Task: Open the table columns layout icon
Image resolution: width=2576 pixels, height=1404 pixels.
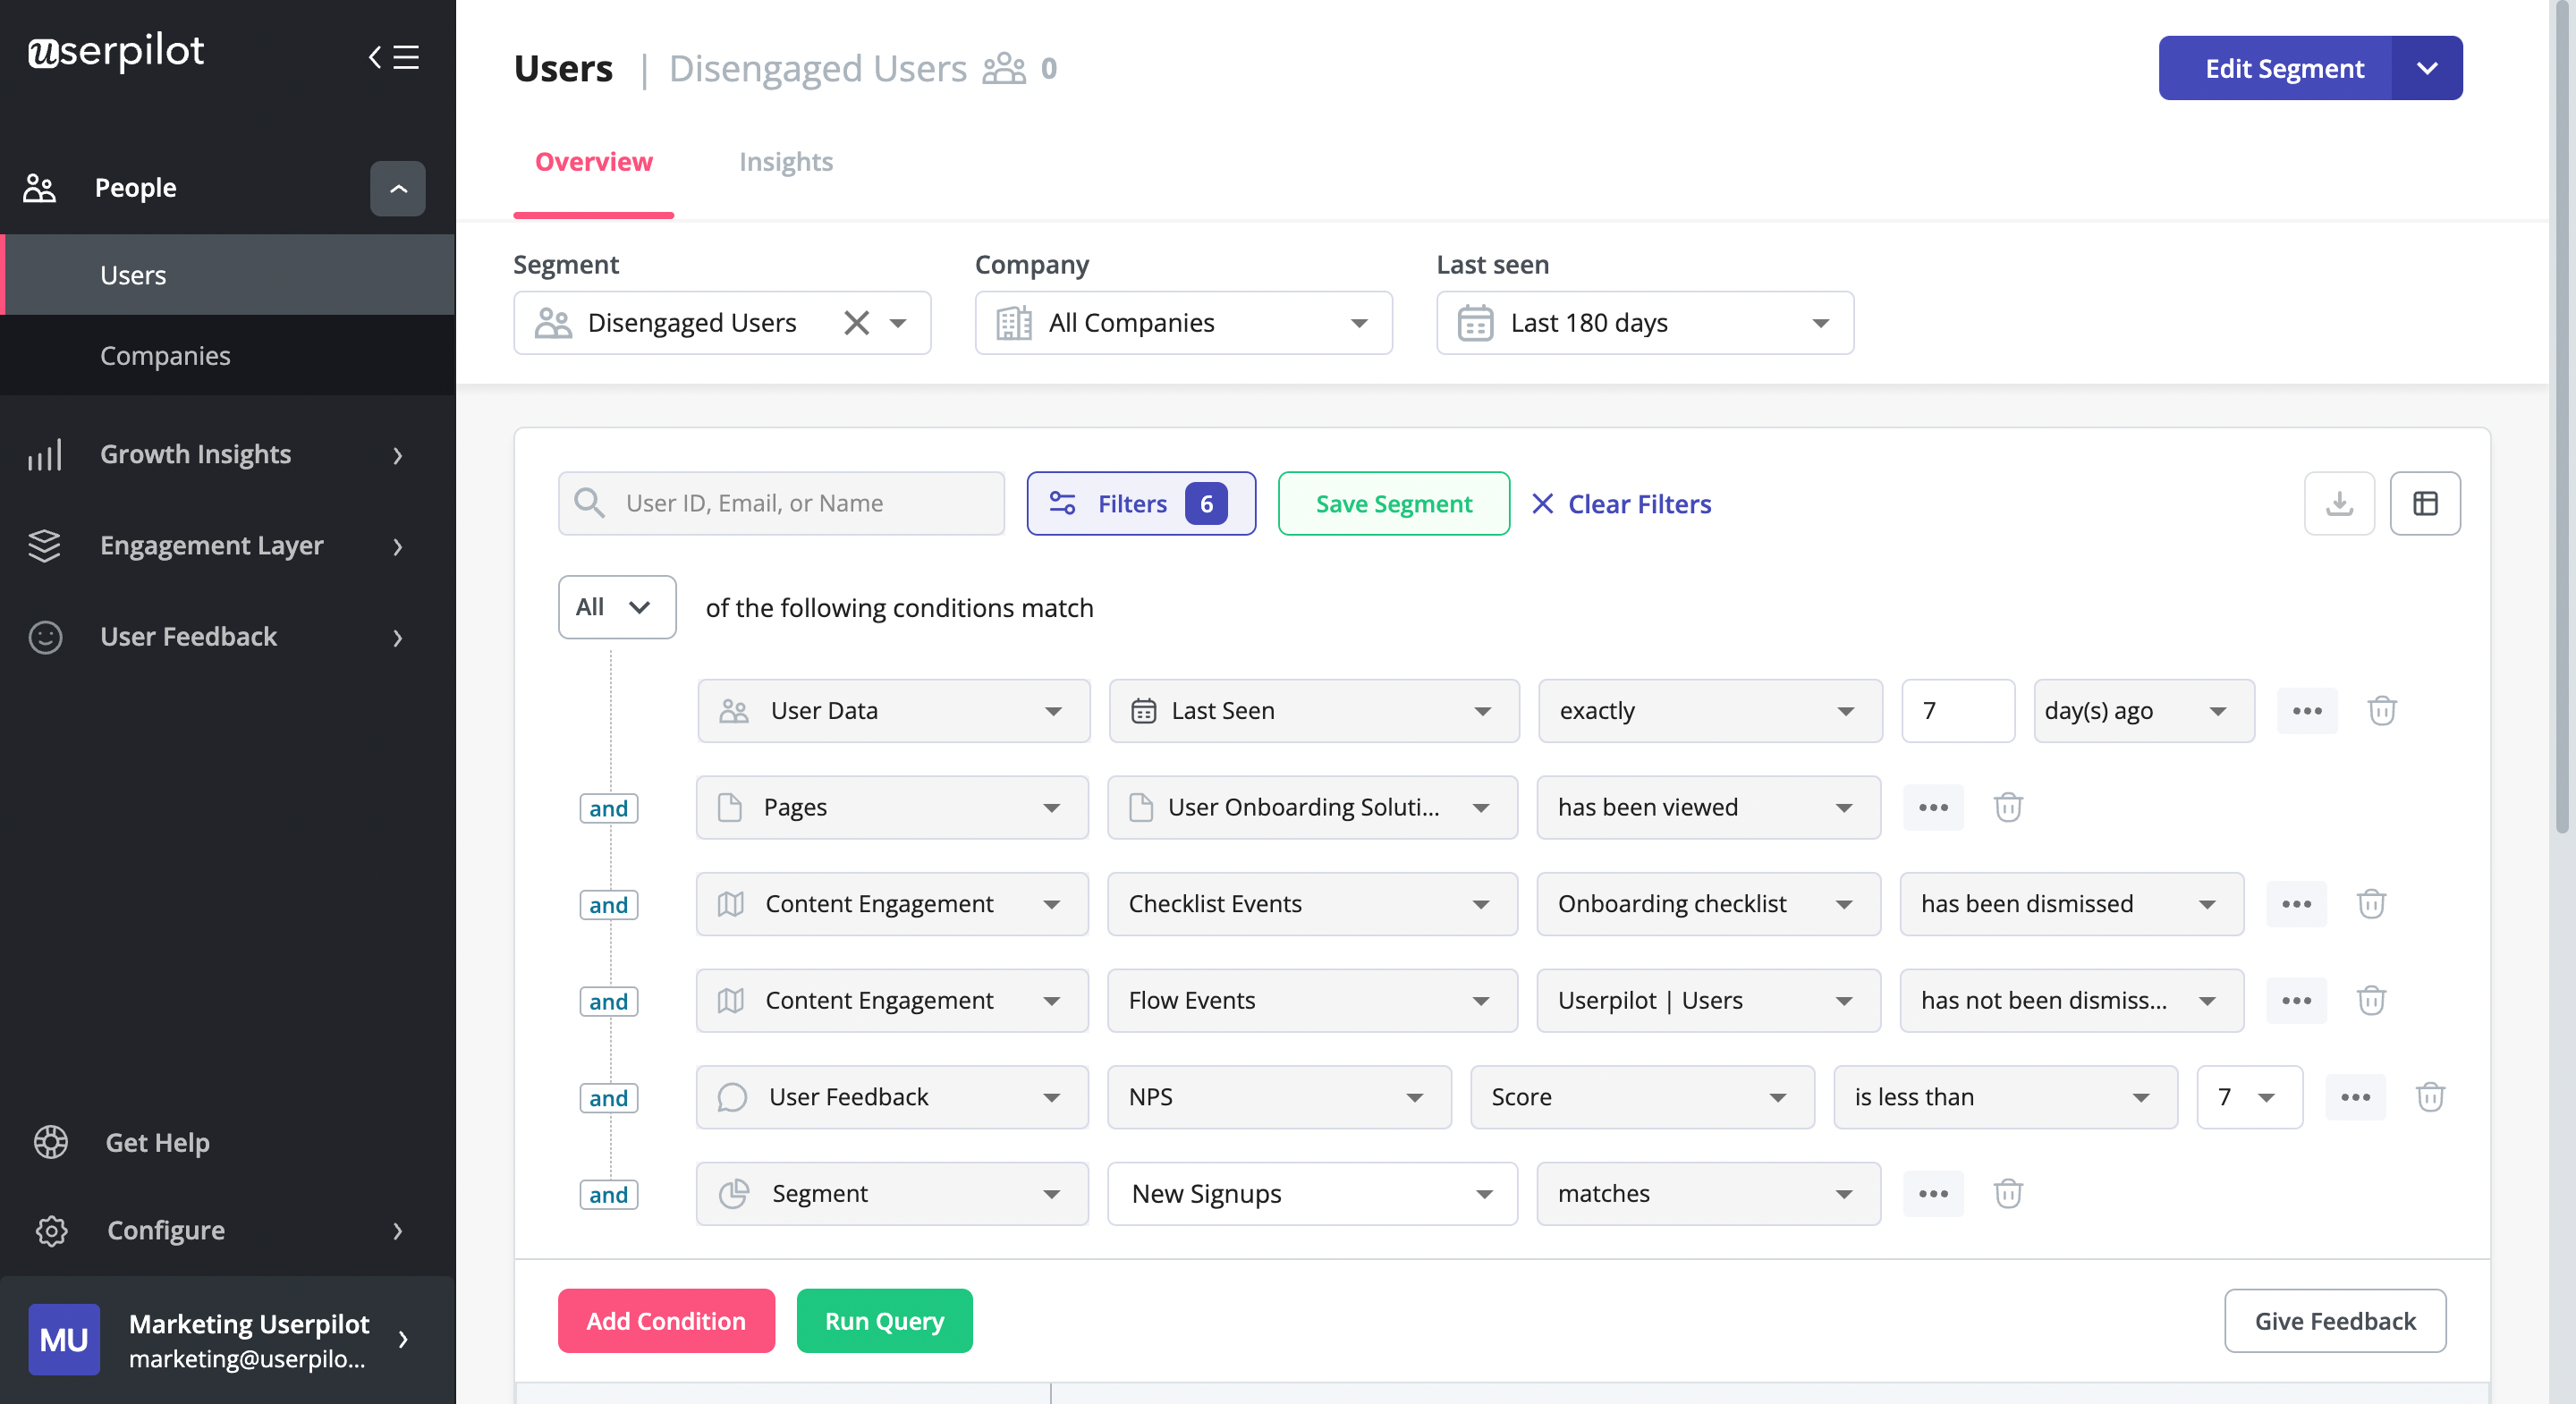Action: click(2424, 503)
